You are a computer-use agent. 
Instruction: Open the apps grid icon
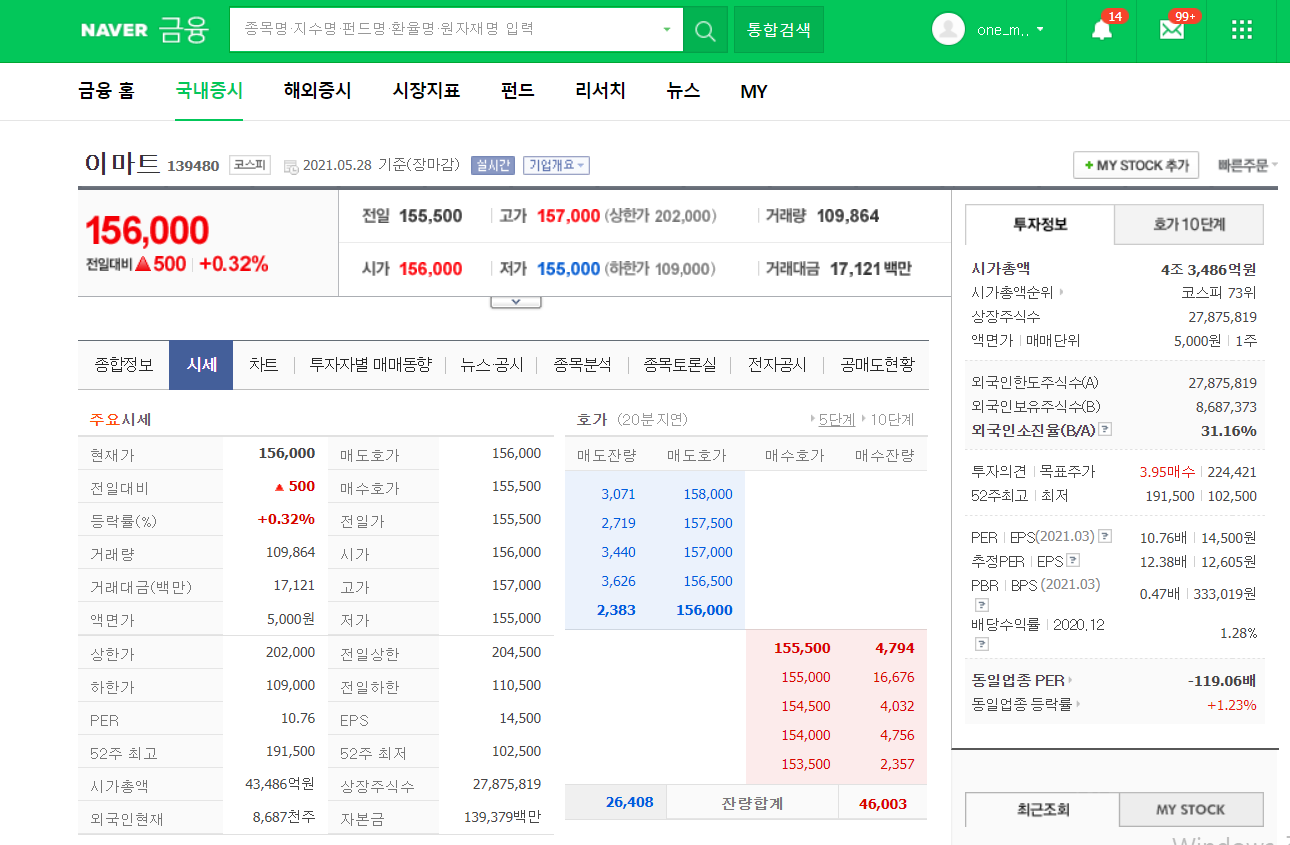coord(1242,29)
